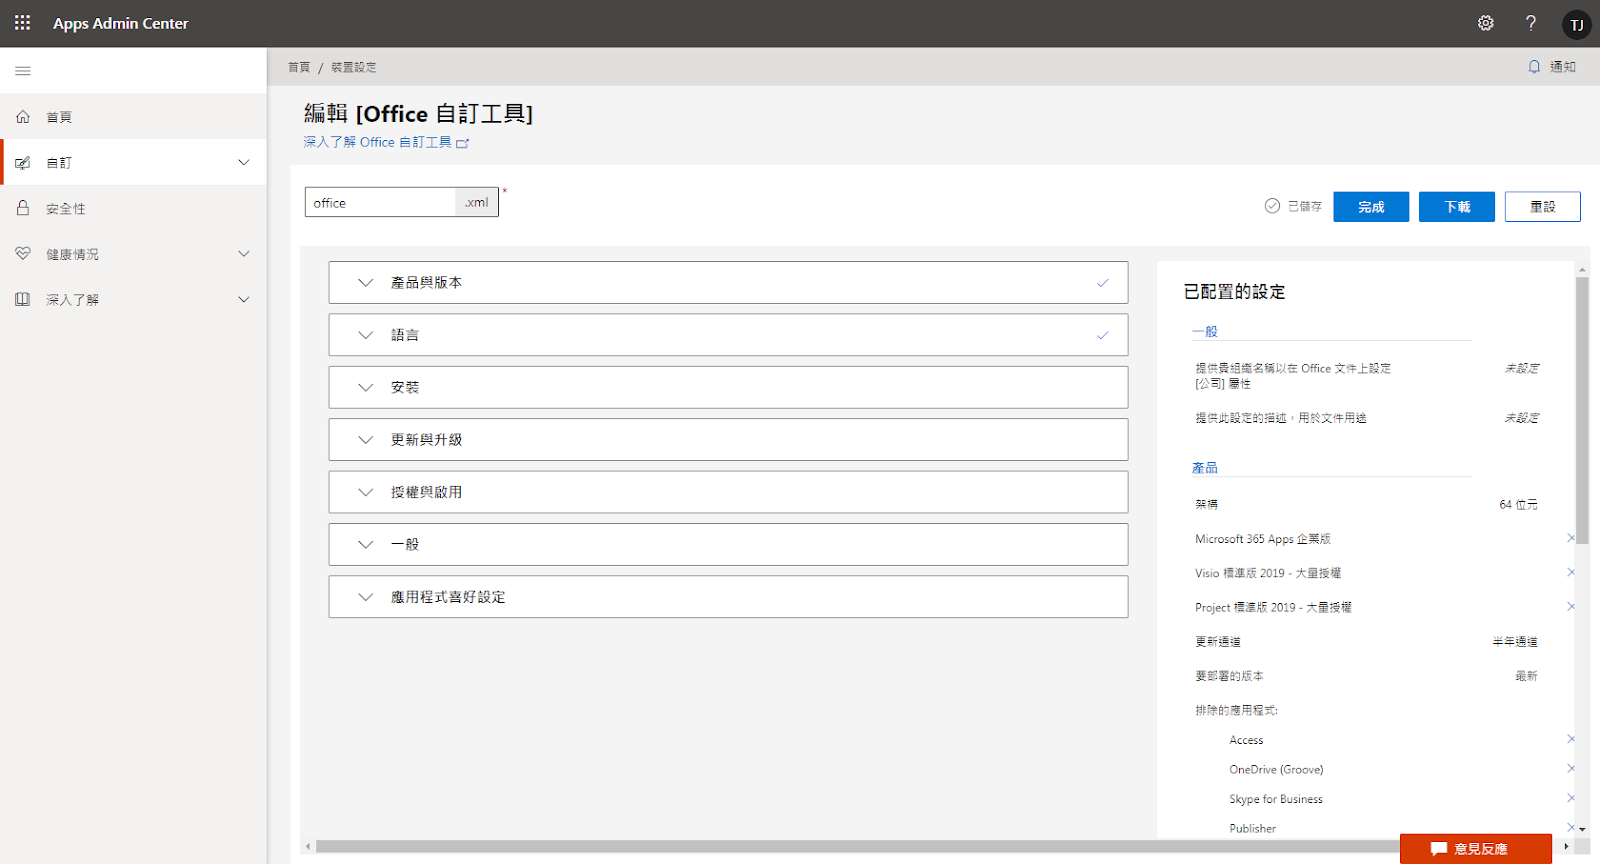Click the office file name input field
The width and height of the screenshot is (1600, 864).
[381, 202]
